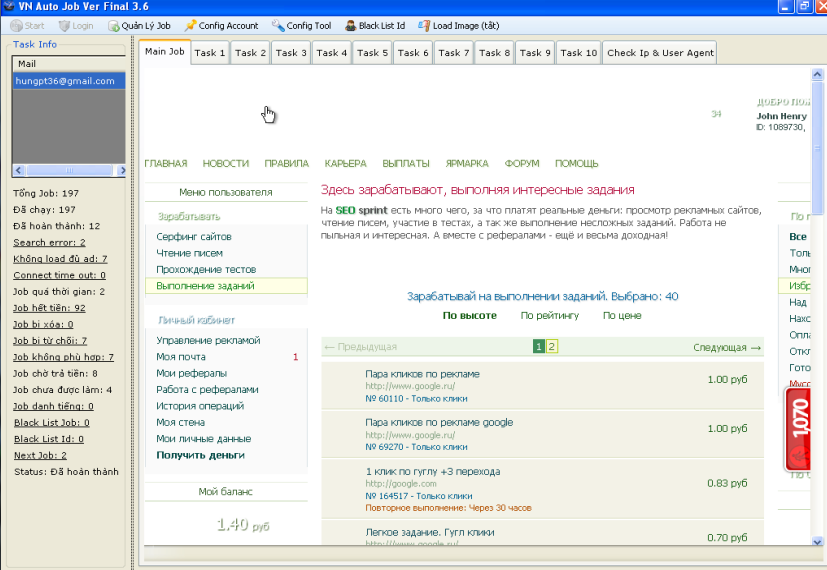This screenshot has height=570, width=827.
Task: Switch to Task 9 tab
Action: [535, 53]
